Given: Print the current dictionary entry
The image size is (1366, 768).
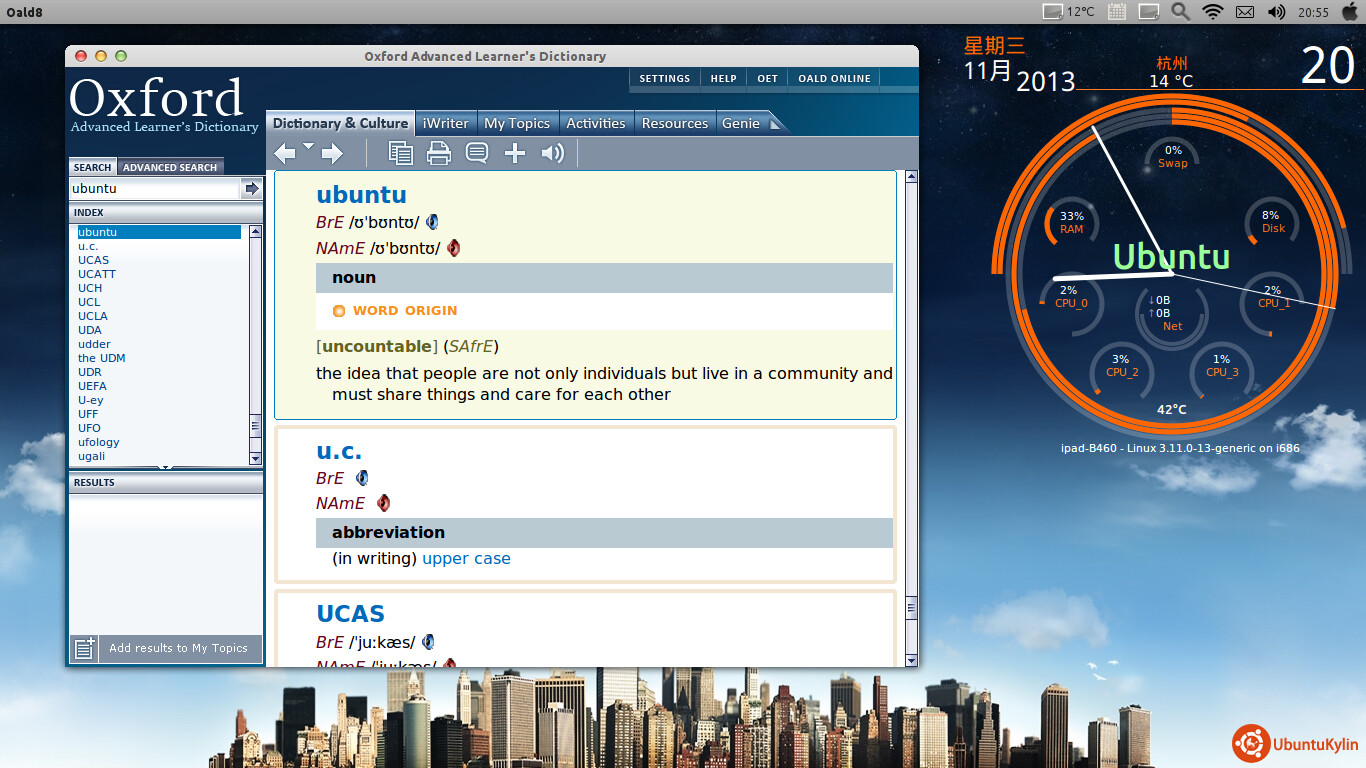Looking at the screenshot, I should click(x=439, y=153).
